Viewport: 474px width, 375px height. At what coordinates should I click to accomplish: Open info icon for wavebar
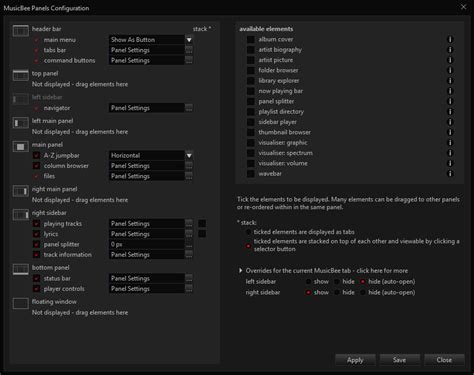tap(450, 174)
